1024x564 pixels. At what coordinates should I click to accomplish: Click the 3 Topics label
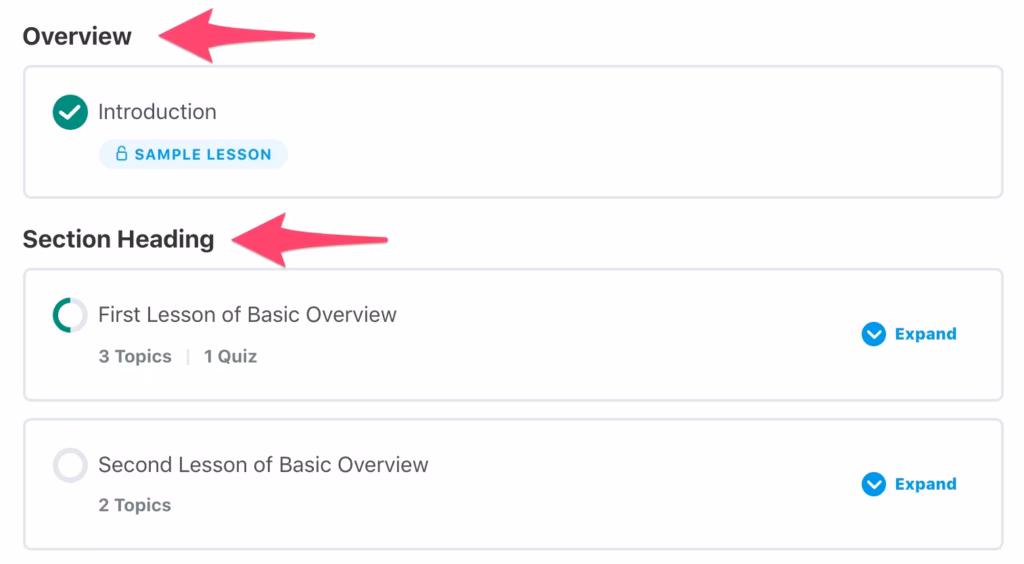(x=135, y=356)
